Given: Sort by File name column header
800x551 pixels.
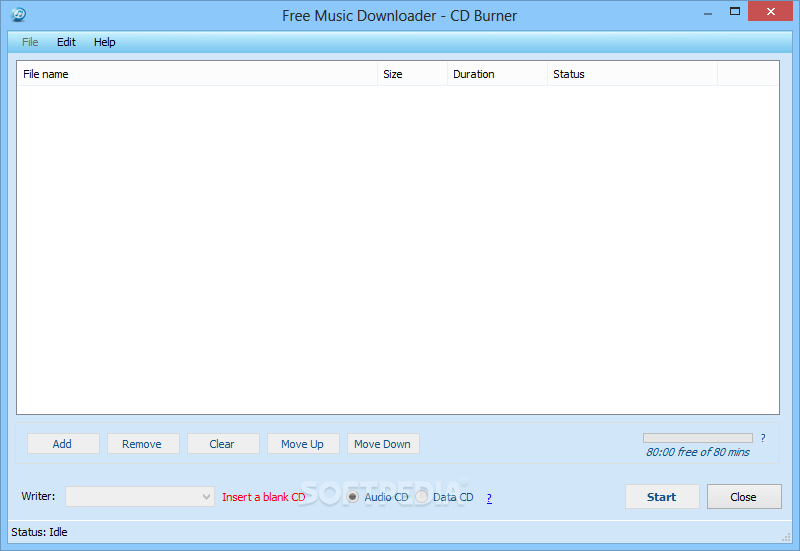Looking at the screenshot, I should (x=197, y=74).
